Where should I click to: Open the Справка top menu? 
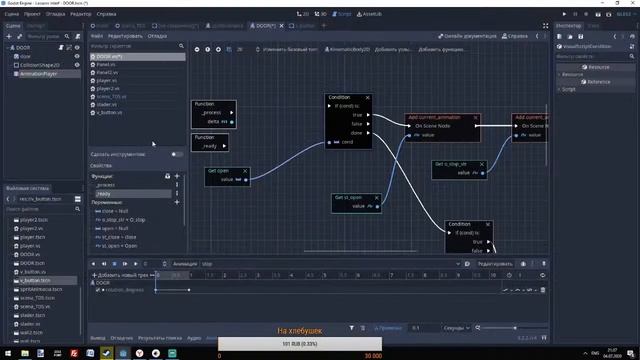coord(107,14)
